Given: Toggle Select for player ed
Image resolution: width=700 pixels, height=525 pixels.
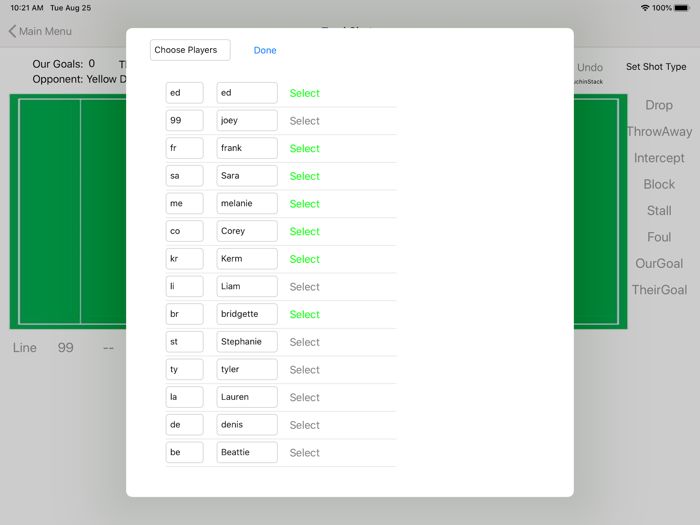Looking at the screenshot, I should pos(304,93).
